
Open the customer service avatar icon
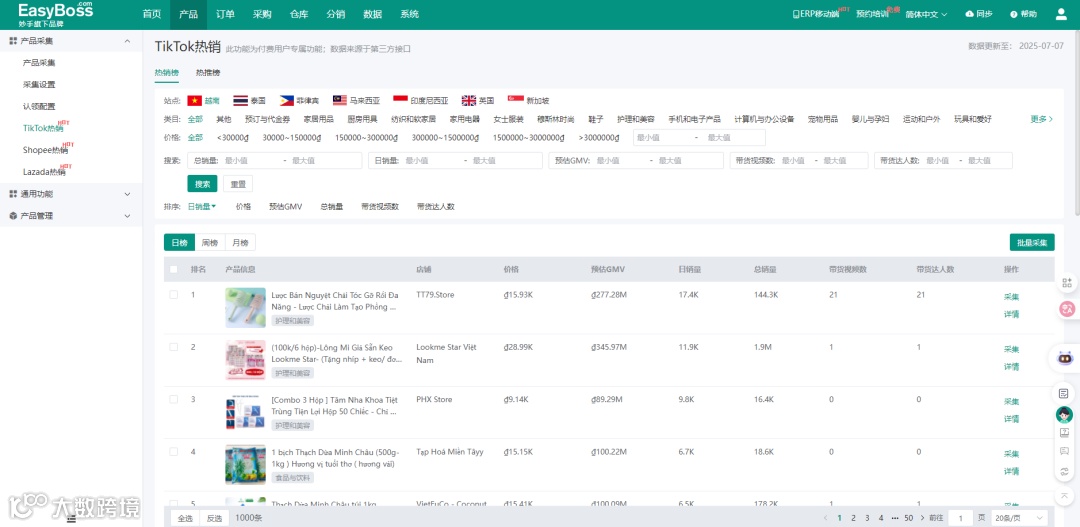tap(1065, 415)
